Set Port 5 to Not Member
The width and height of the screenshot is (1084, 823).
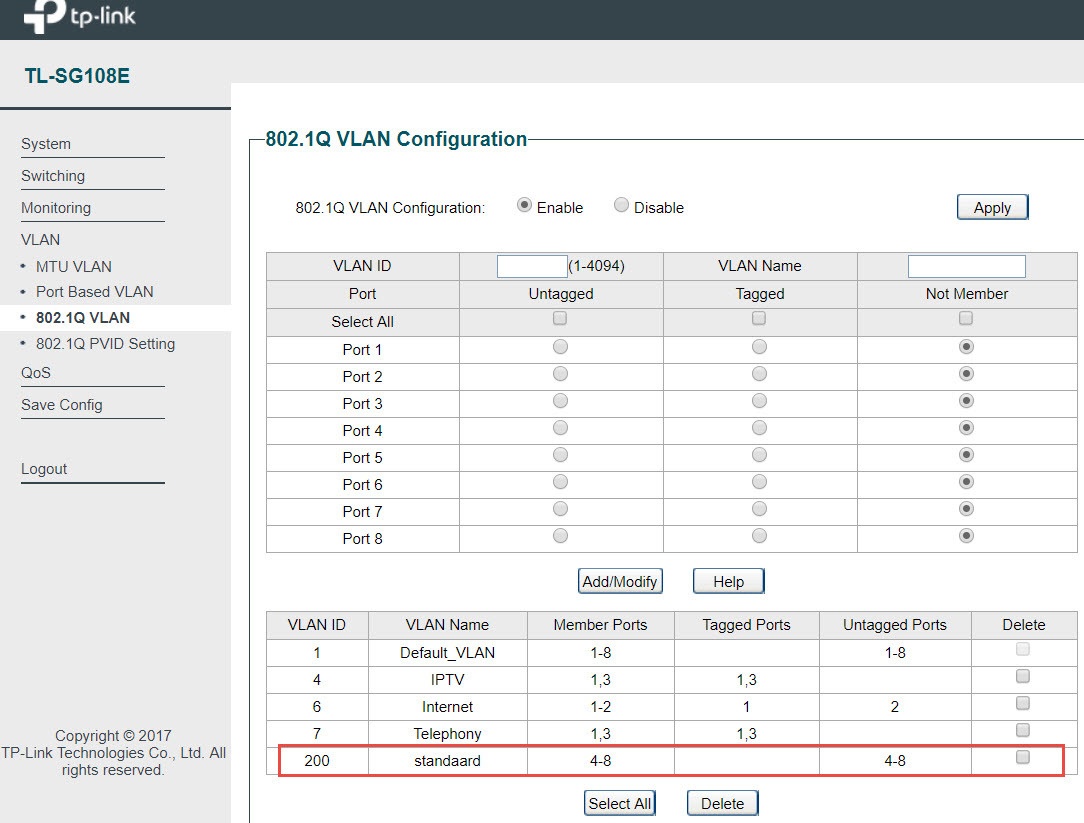point(966,455)
